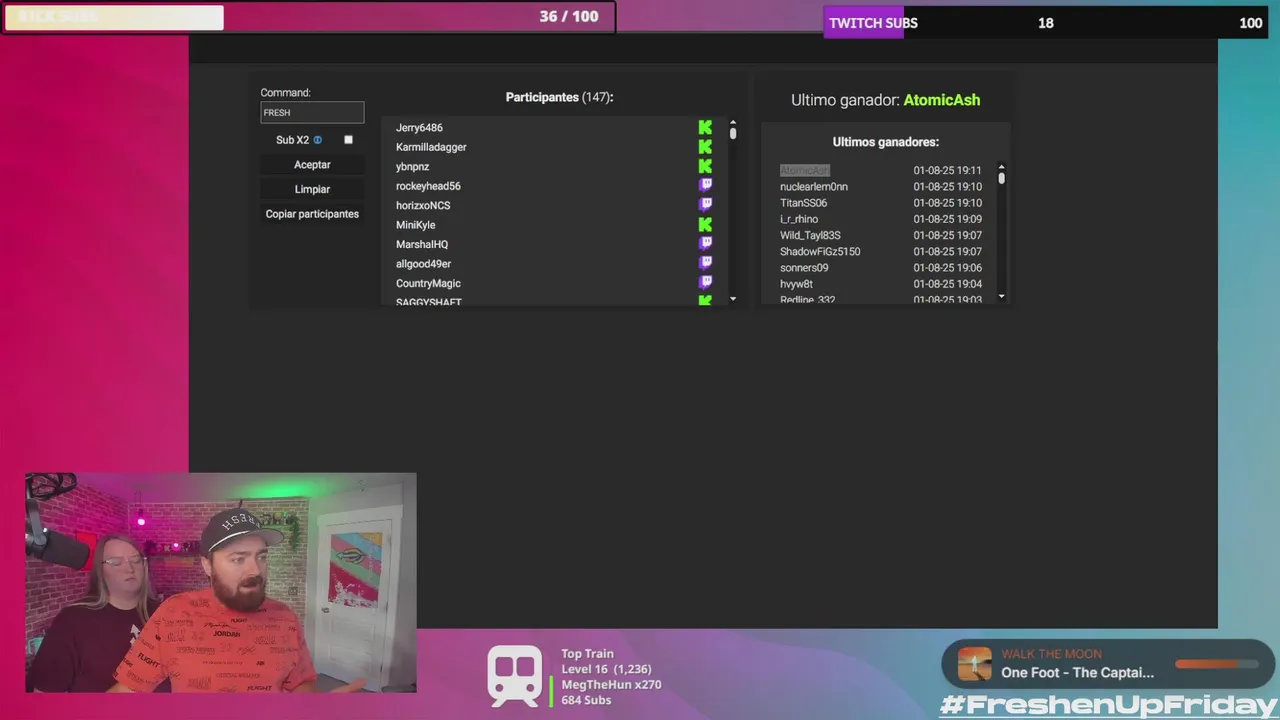Click the winners list scrollbar thumb

pyautogui.click(x=1001, y=178)
